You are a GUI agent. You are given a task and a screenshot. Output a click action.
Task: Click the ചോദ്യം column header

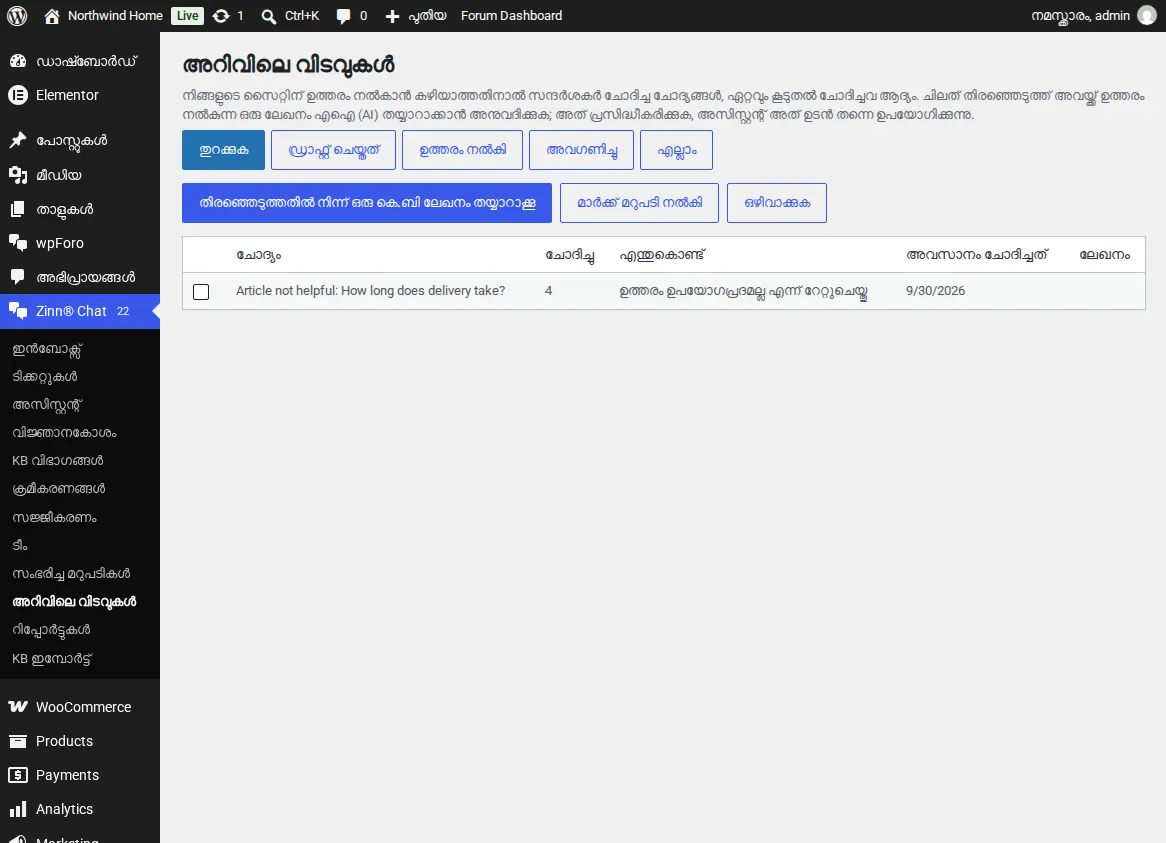(x=259, y=255)
